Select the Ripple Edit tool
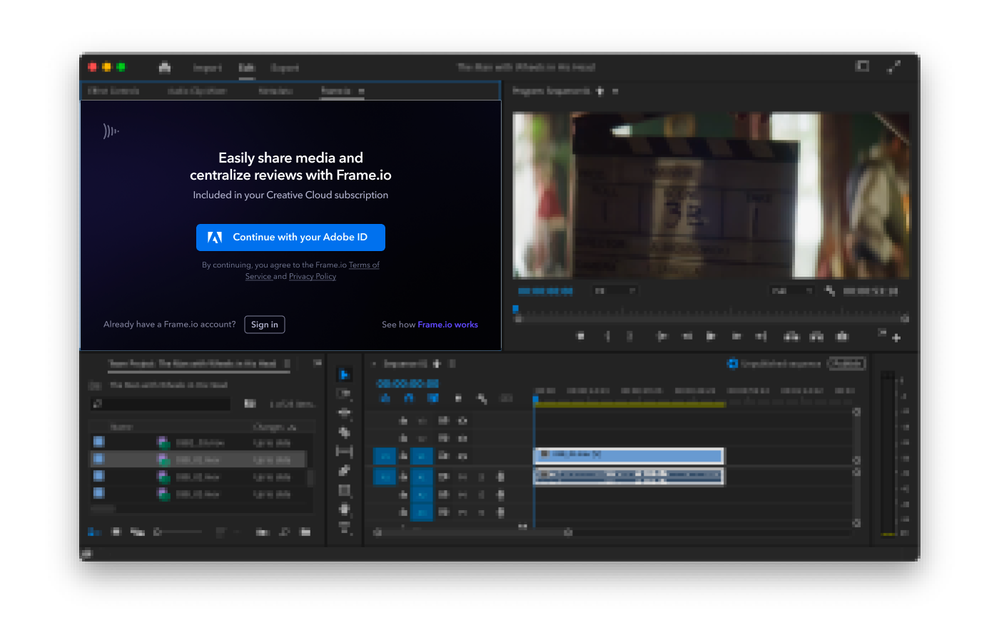Image resolution: width=999 pixels, height=642 pixels. point(344,413)
